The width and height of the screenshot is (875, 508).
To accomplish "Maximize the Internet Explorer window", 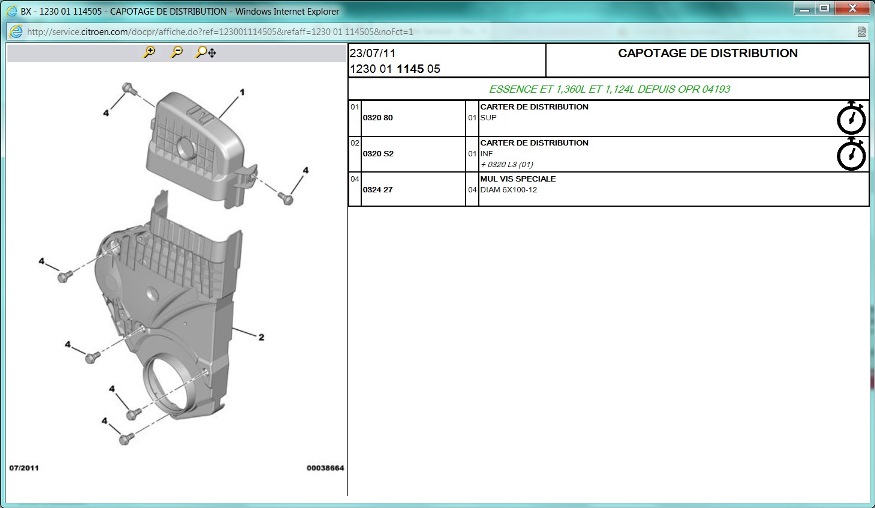I will tap(824, 8).
